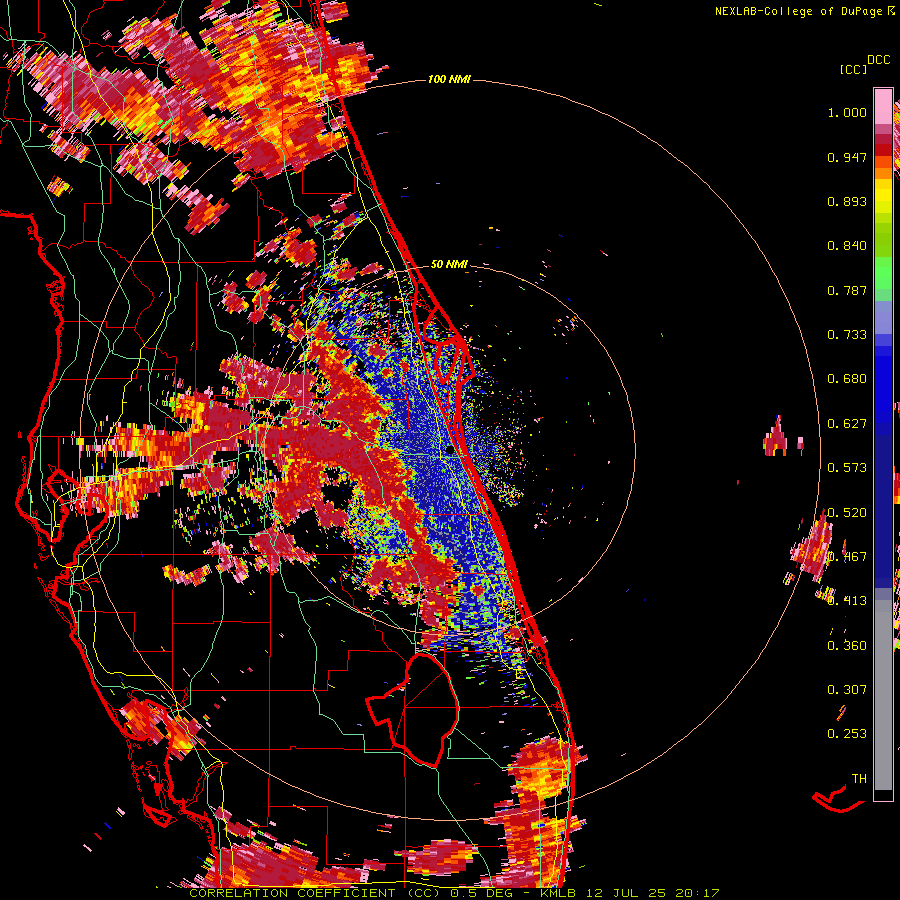Click the 0.253 color scale value

tap(847, 734)
